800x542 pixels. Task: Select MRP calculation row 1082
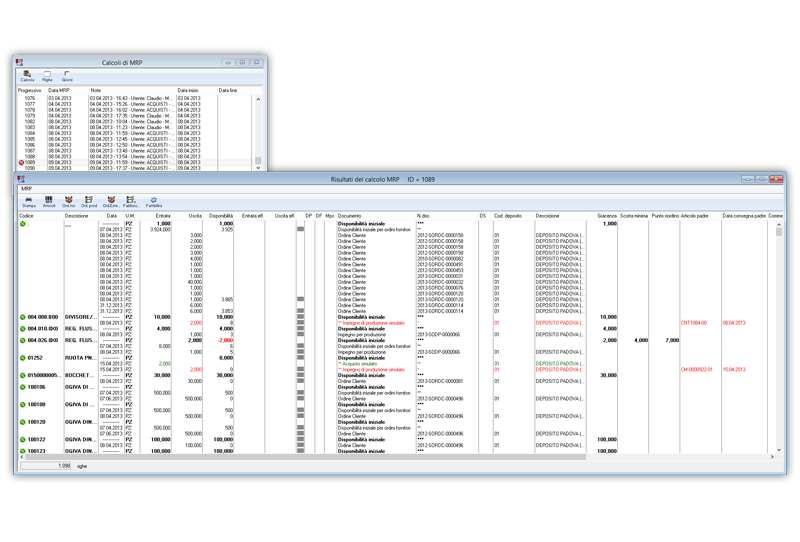tap(136, 121)
